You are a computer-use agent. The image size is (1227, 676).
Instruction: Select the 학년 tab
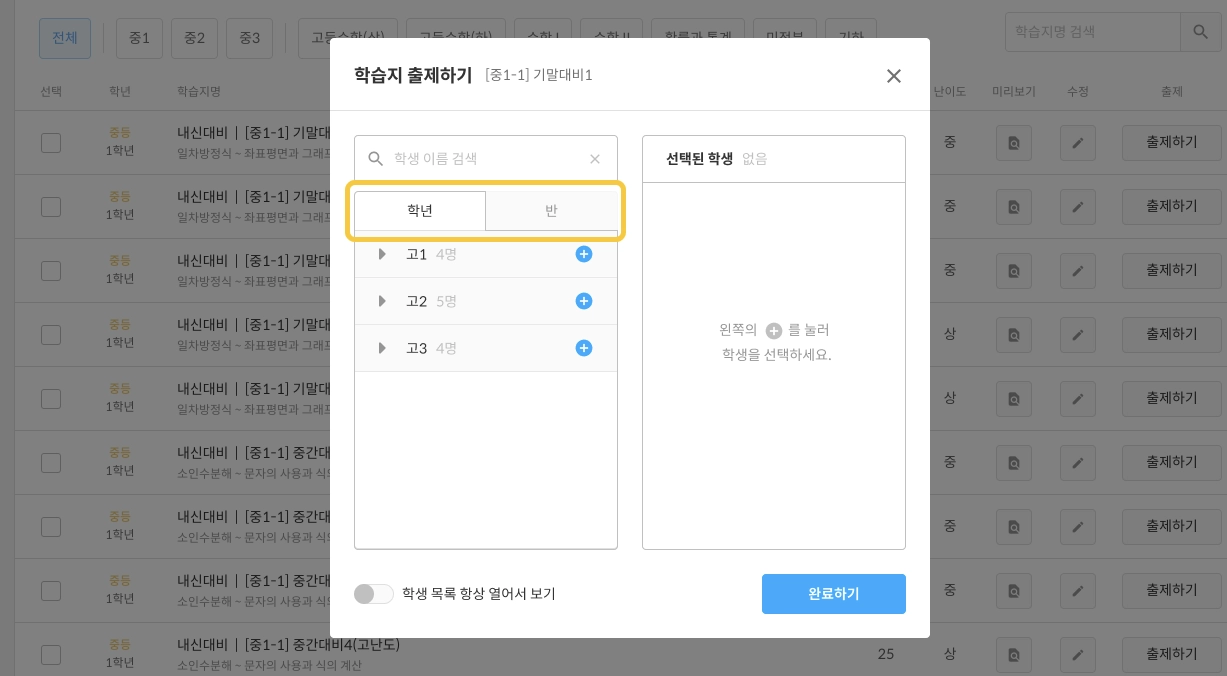tap(420, 211)
